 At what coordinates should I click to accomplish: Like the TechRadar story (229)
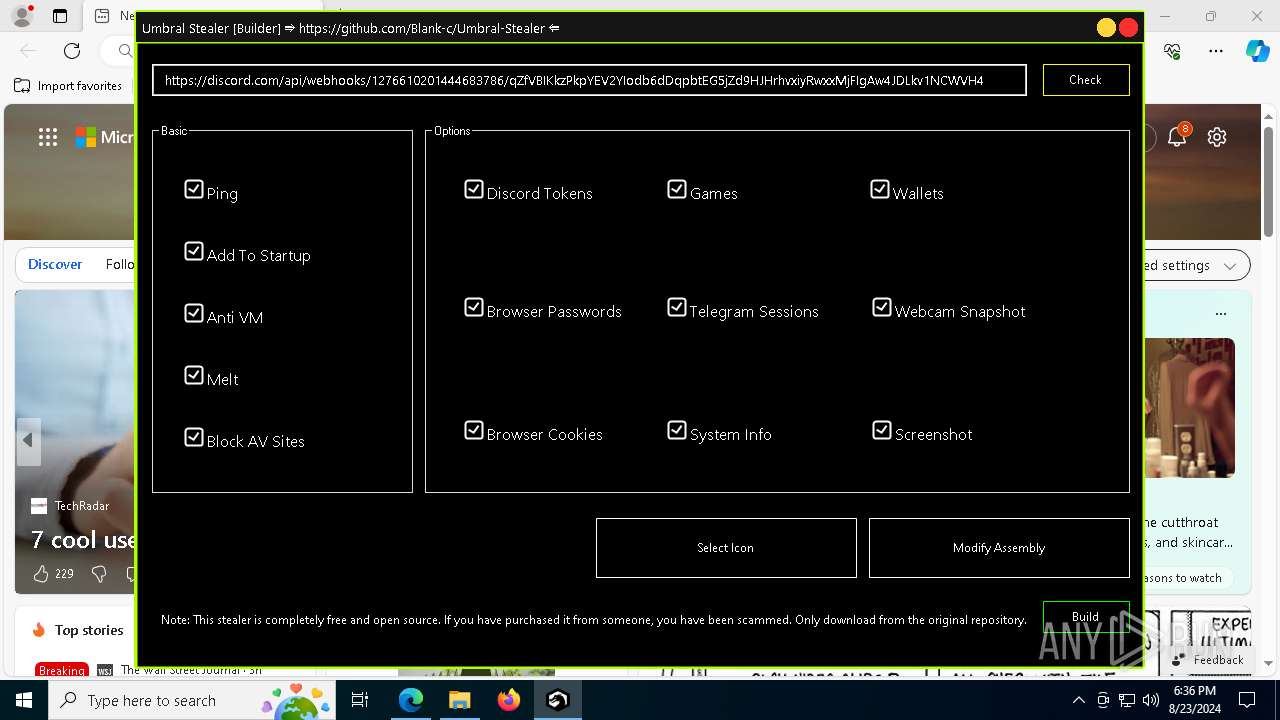[x=54, y=574]
